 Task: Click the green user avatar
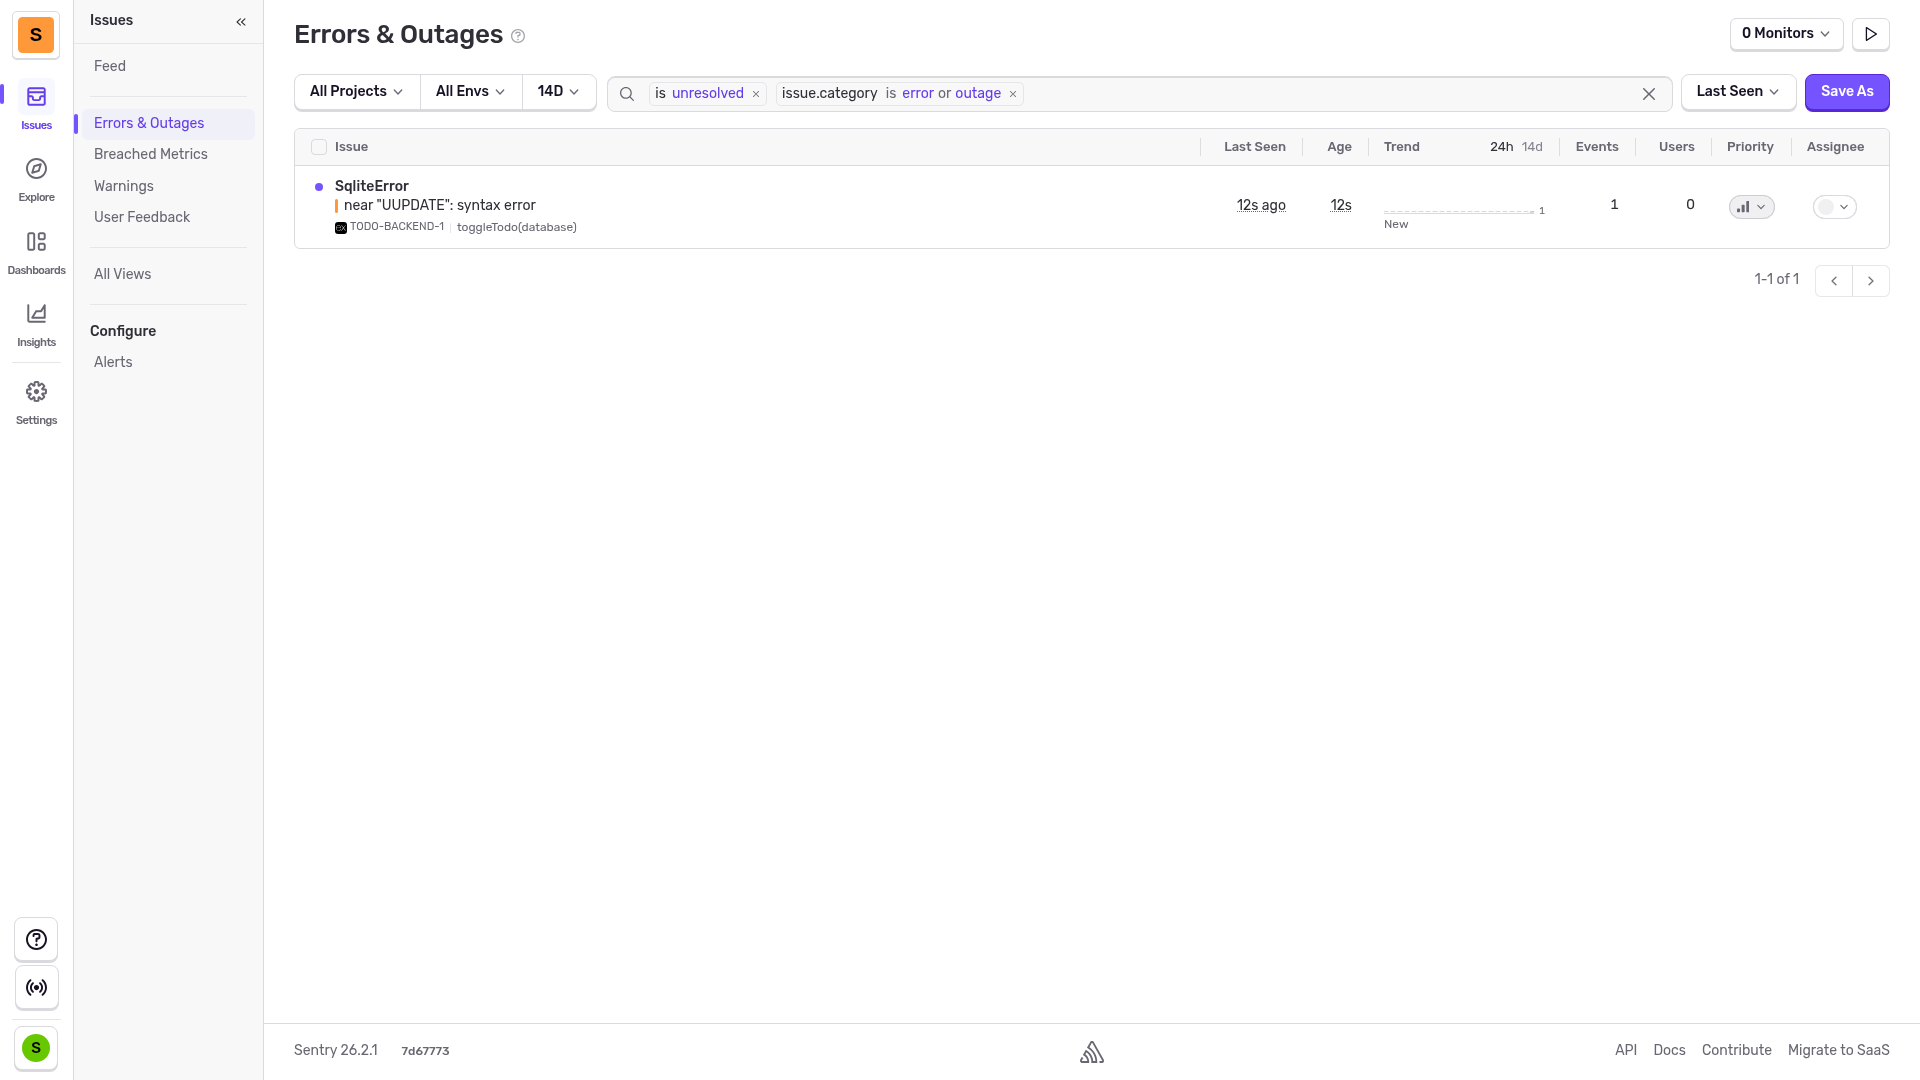(36, 1048)
